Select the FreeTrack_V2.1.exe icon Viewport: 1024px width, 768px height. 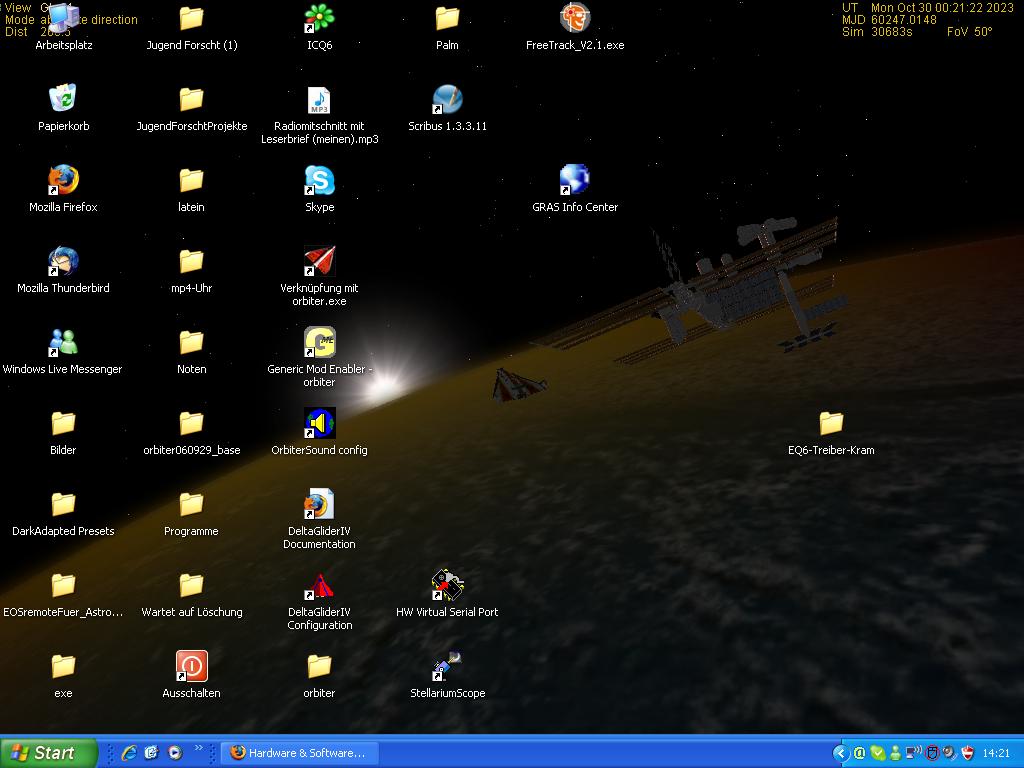[574, 19]
